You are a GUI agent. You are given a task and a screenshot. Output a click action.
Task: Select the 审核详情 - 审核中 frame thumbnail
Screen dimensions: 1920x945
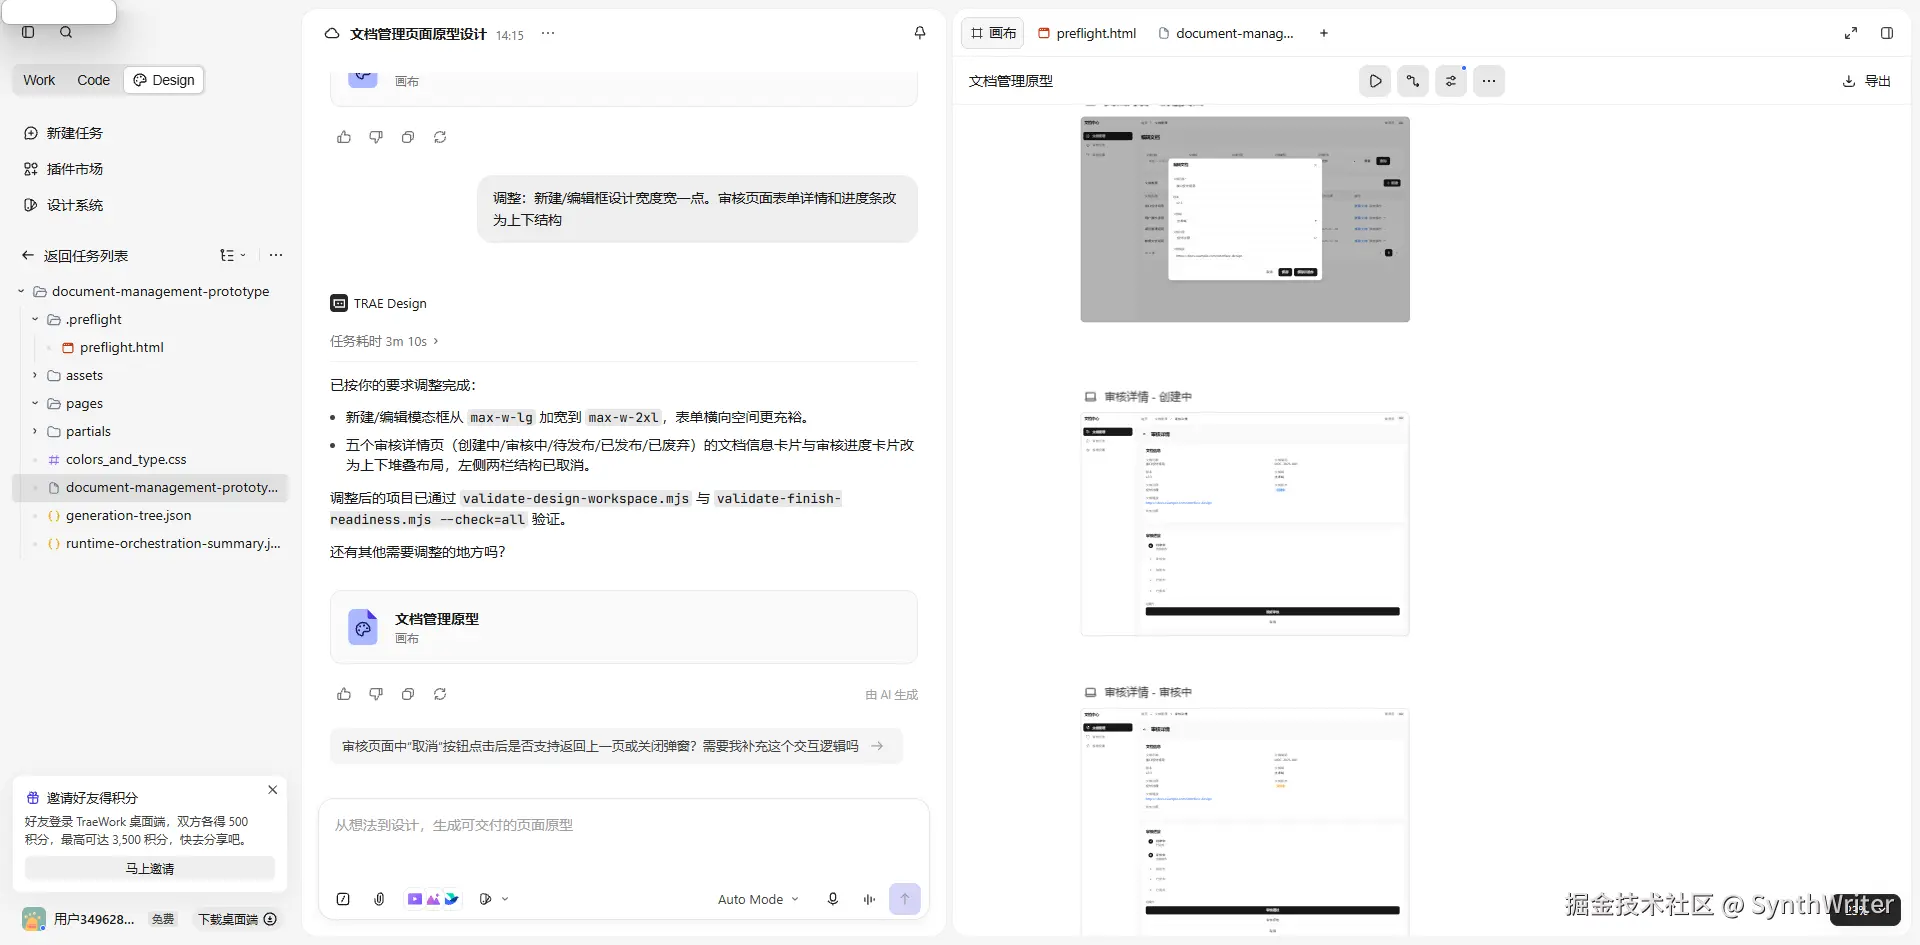[1245, 822]
